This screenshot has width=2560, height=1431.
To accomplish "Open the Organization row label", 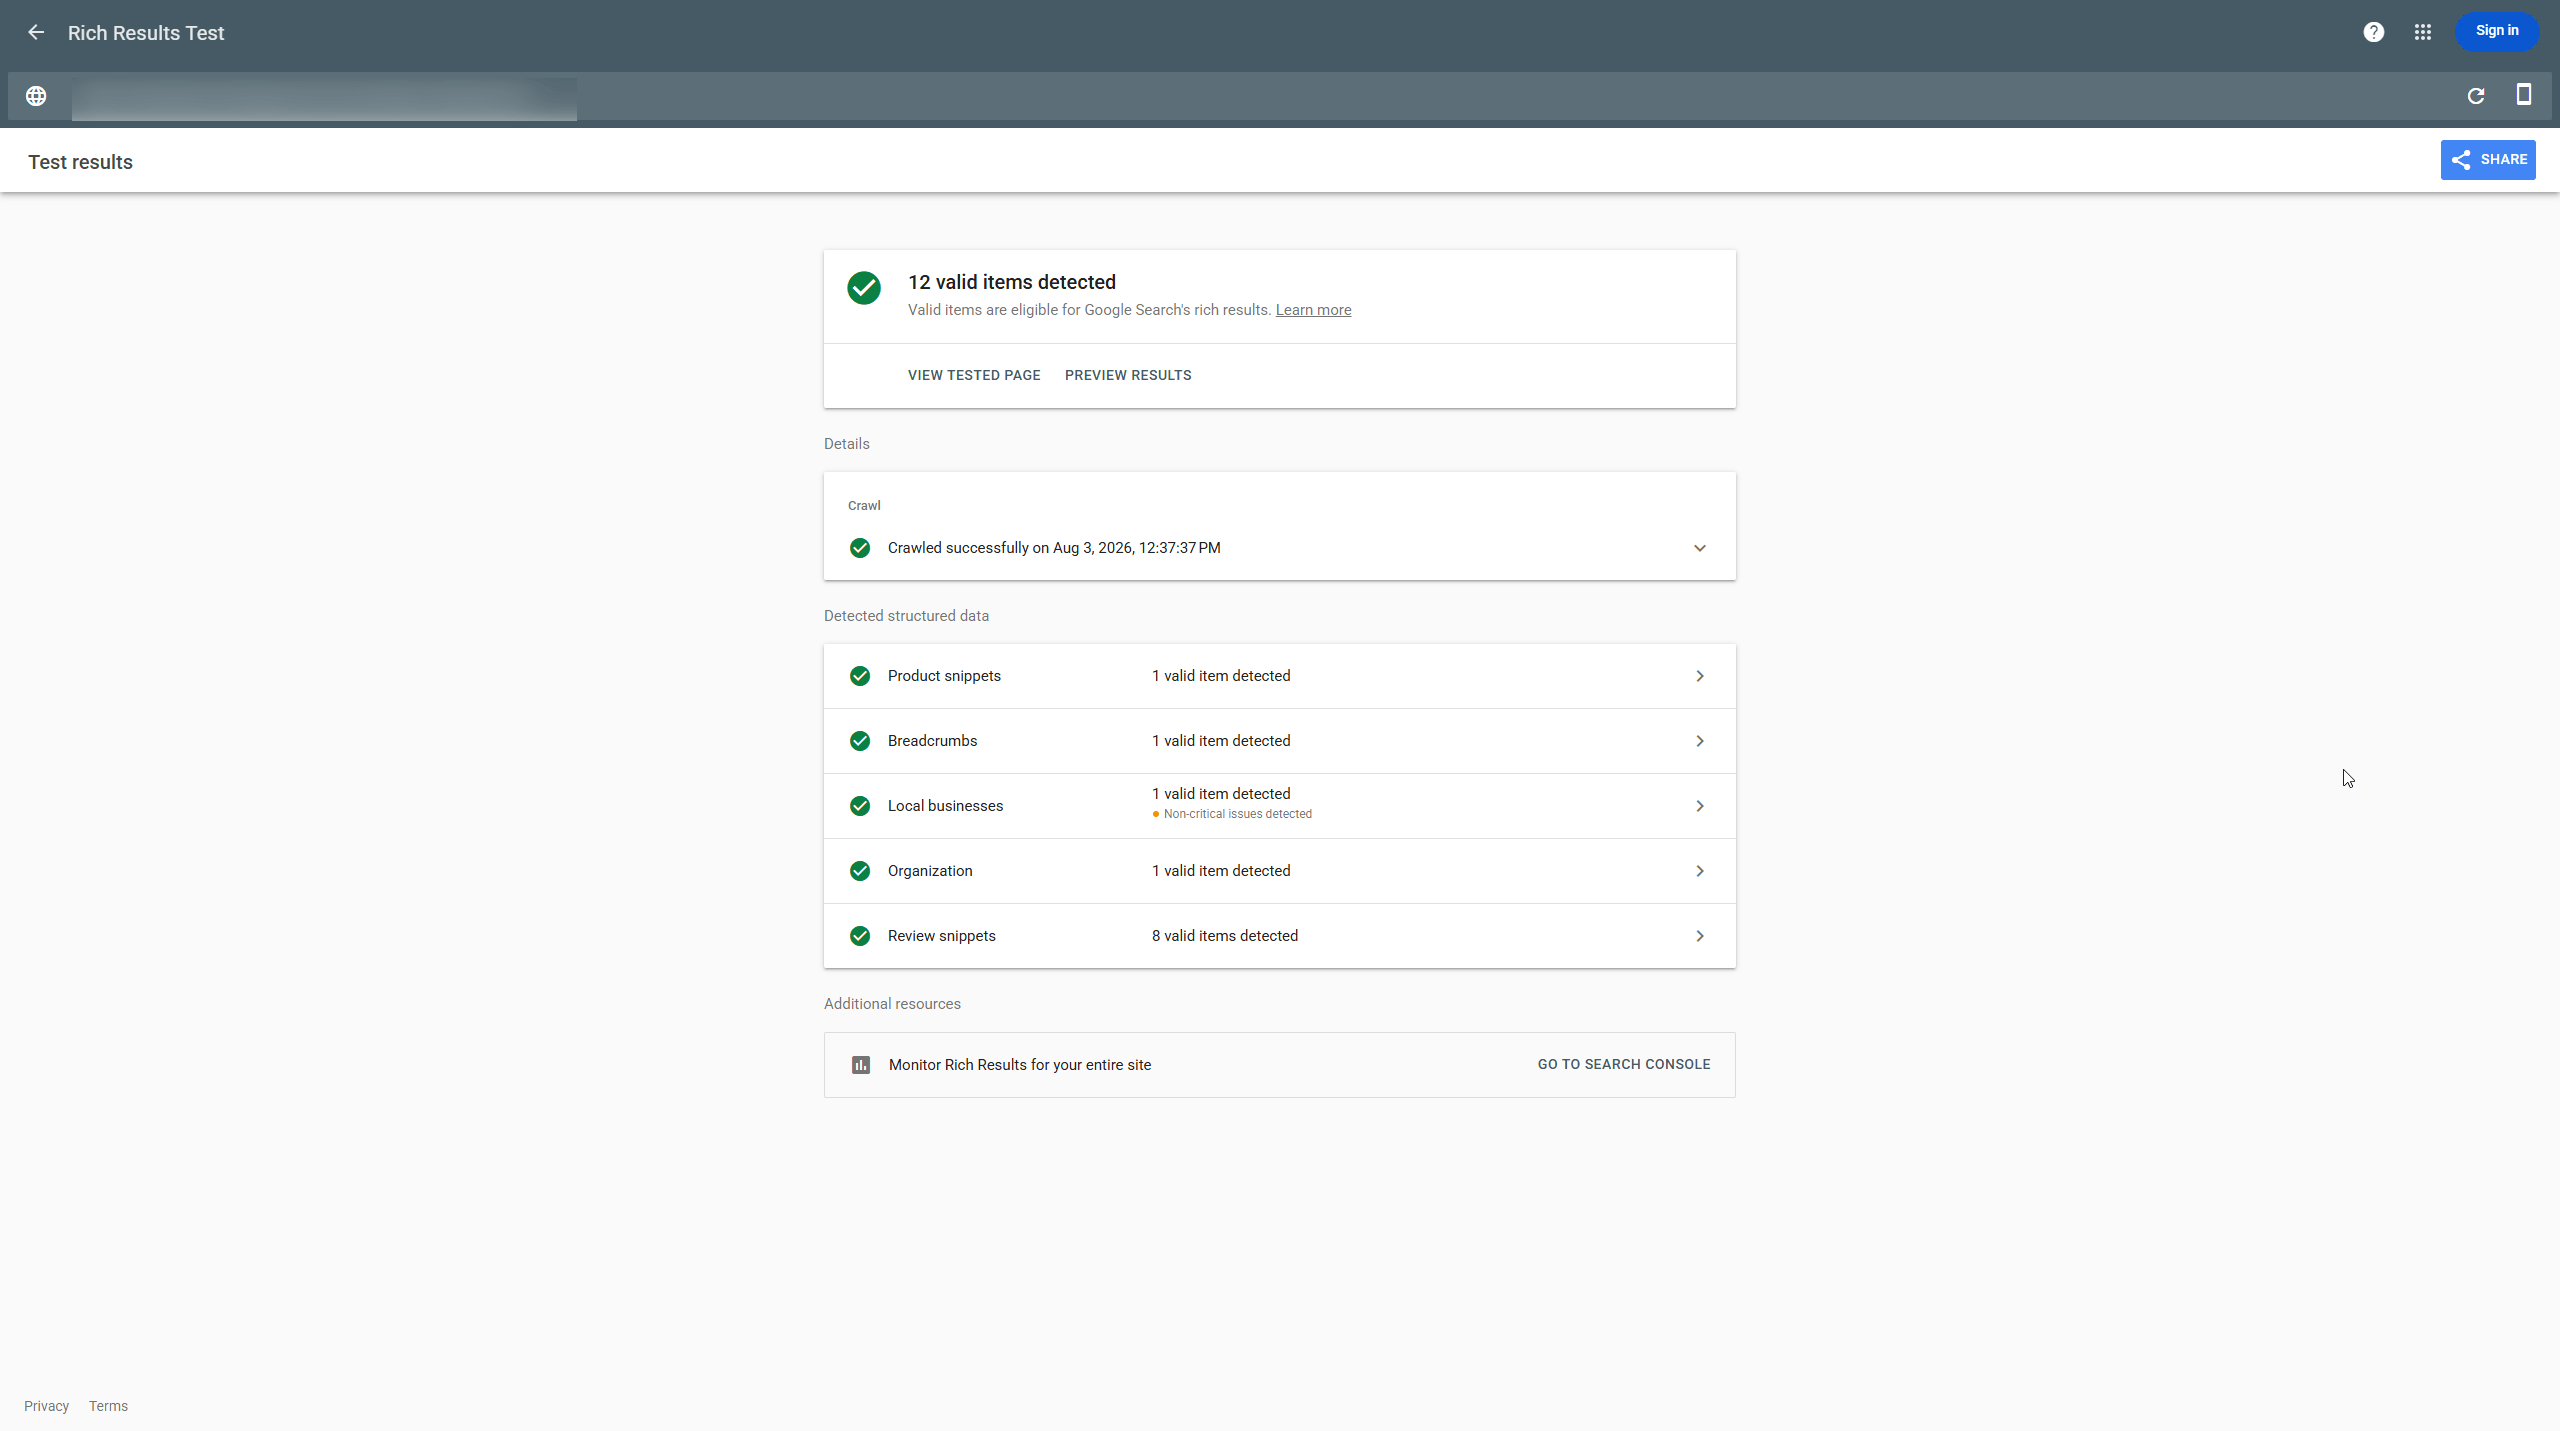I will [x=930, y=871].
